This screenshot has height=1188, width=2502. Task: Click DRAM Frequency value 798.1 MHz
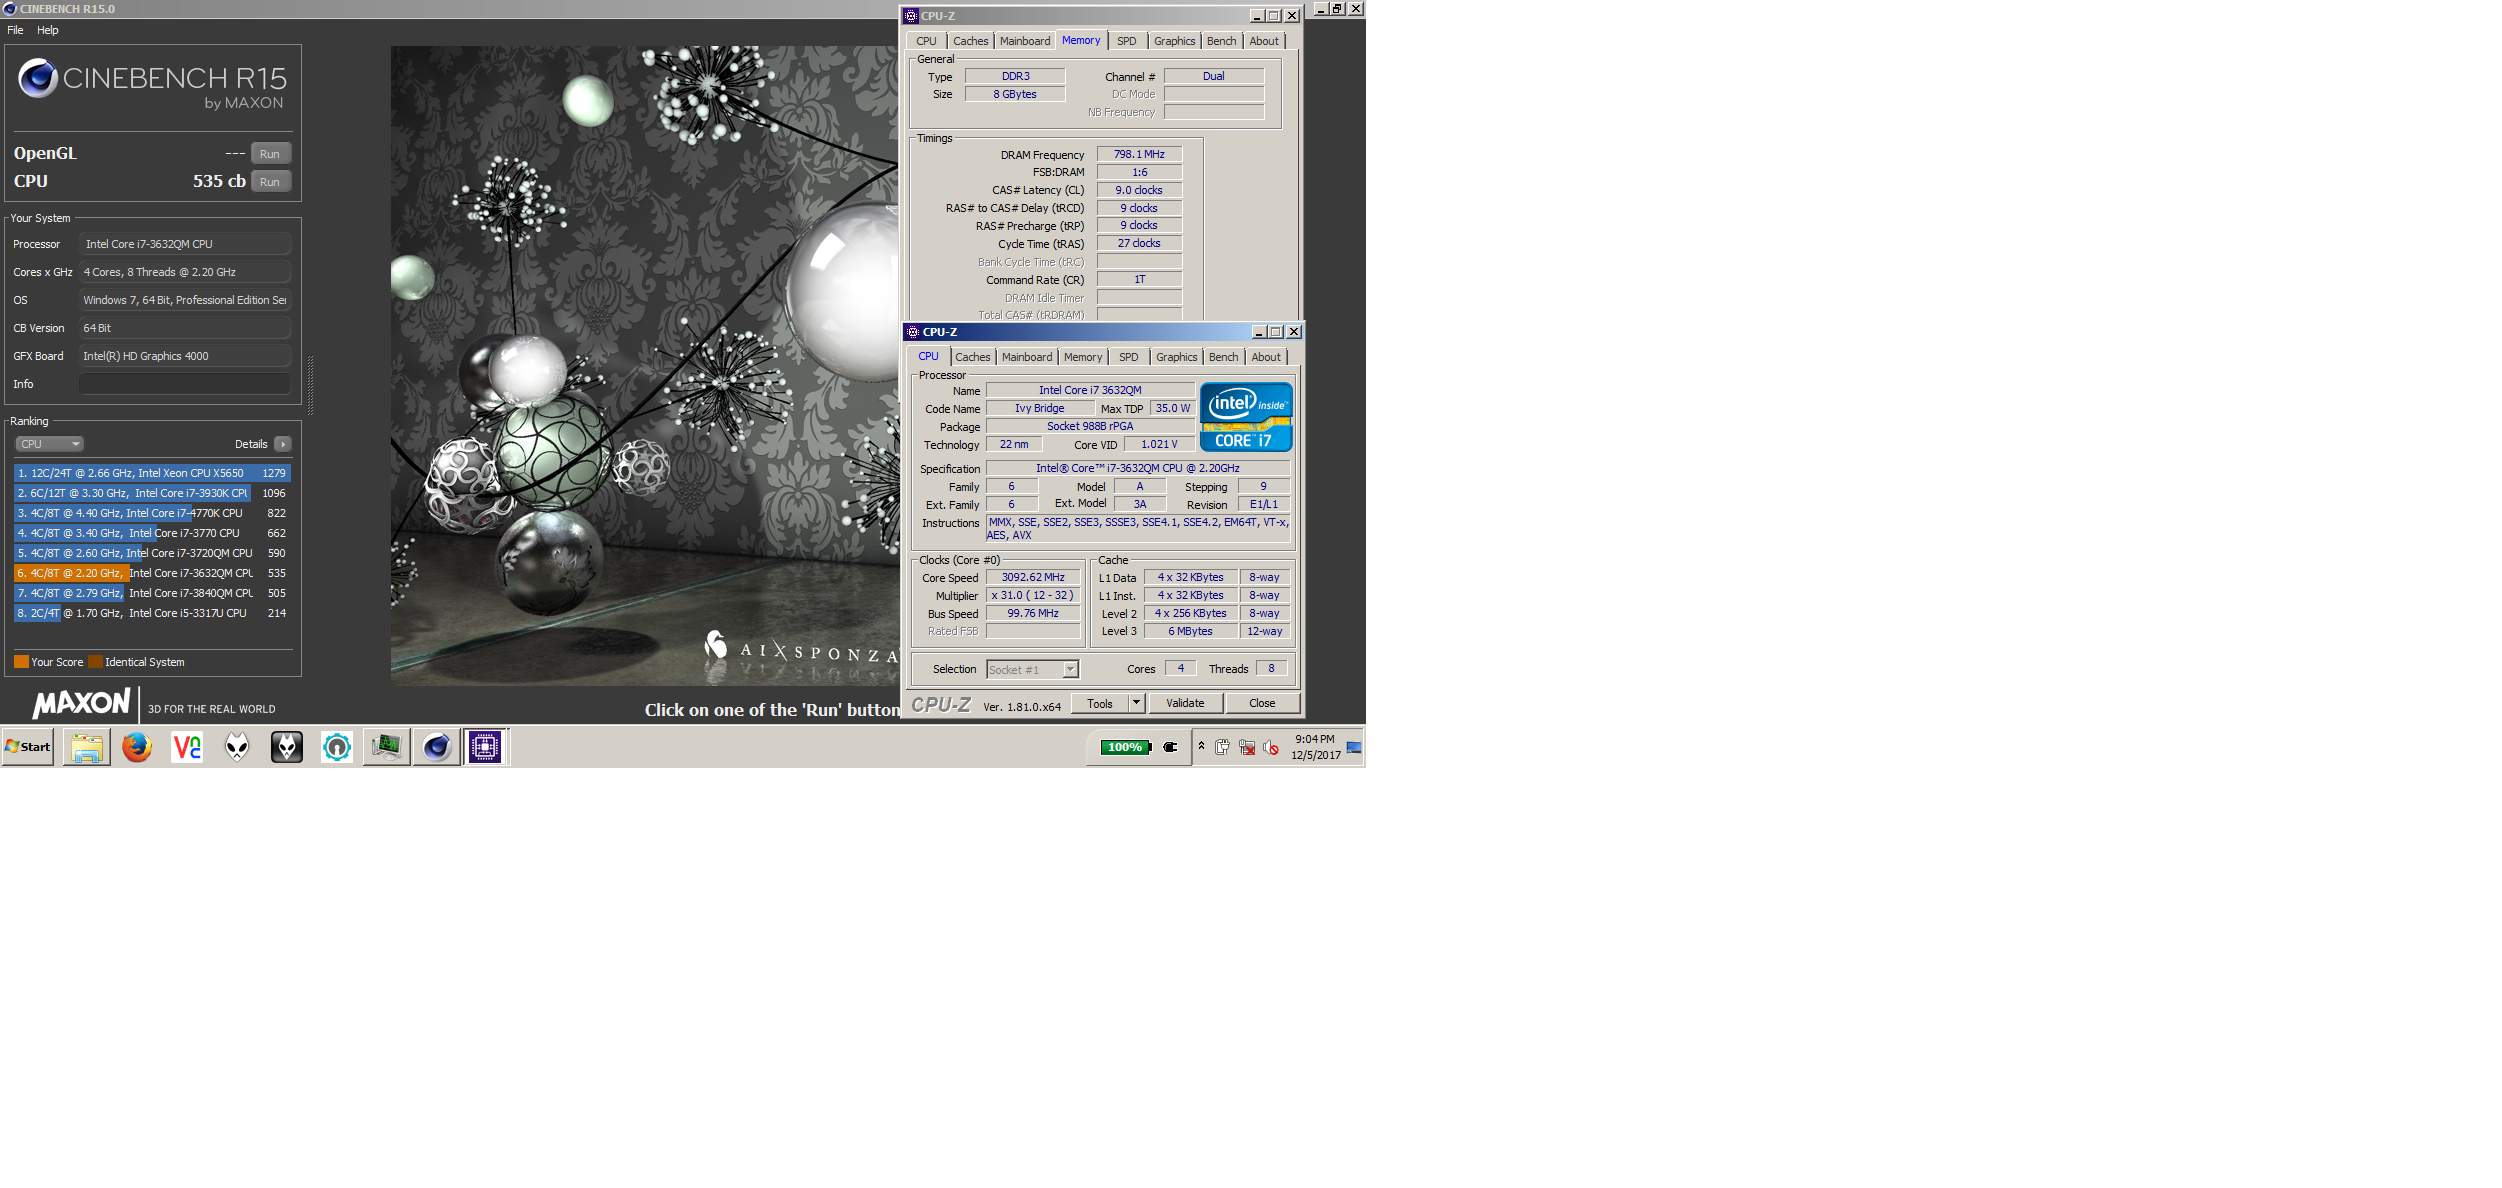pos(1139,154)
